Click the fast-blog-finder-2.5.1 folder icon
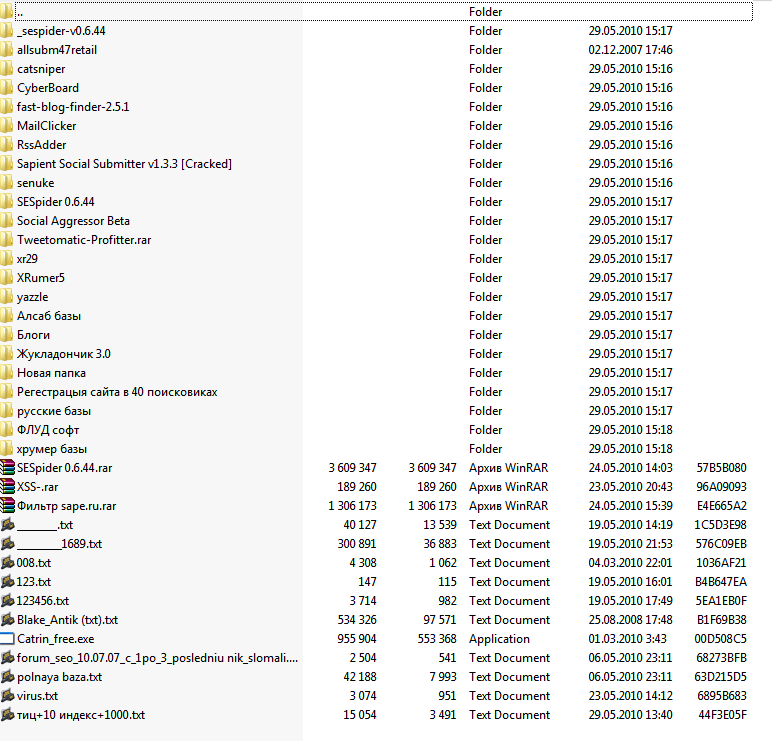 click(6, 107)
